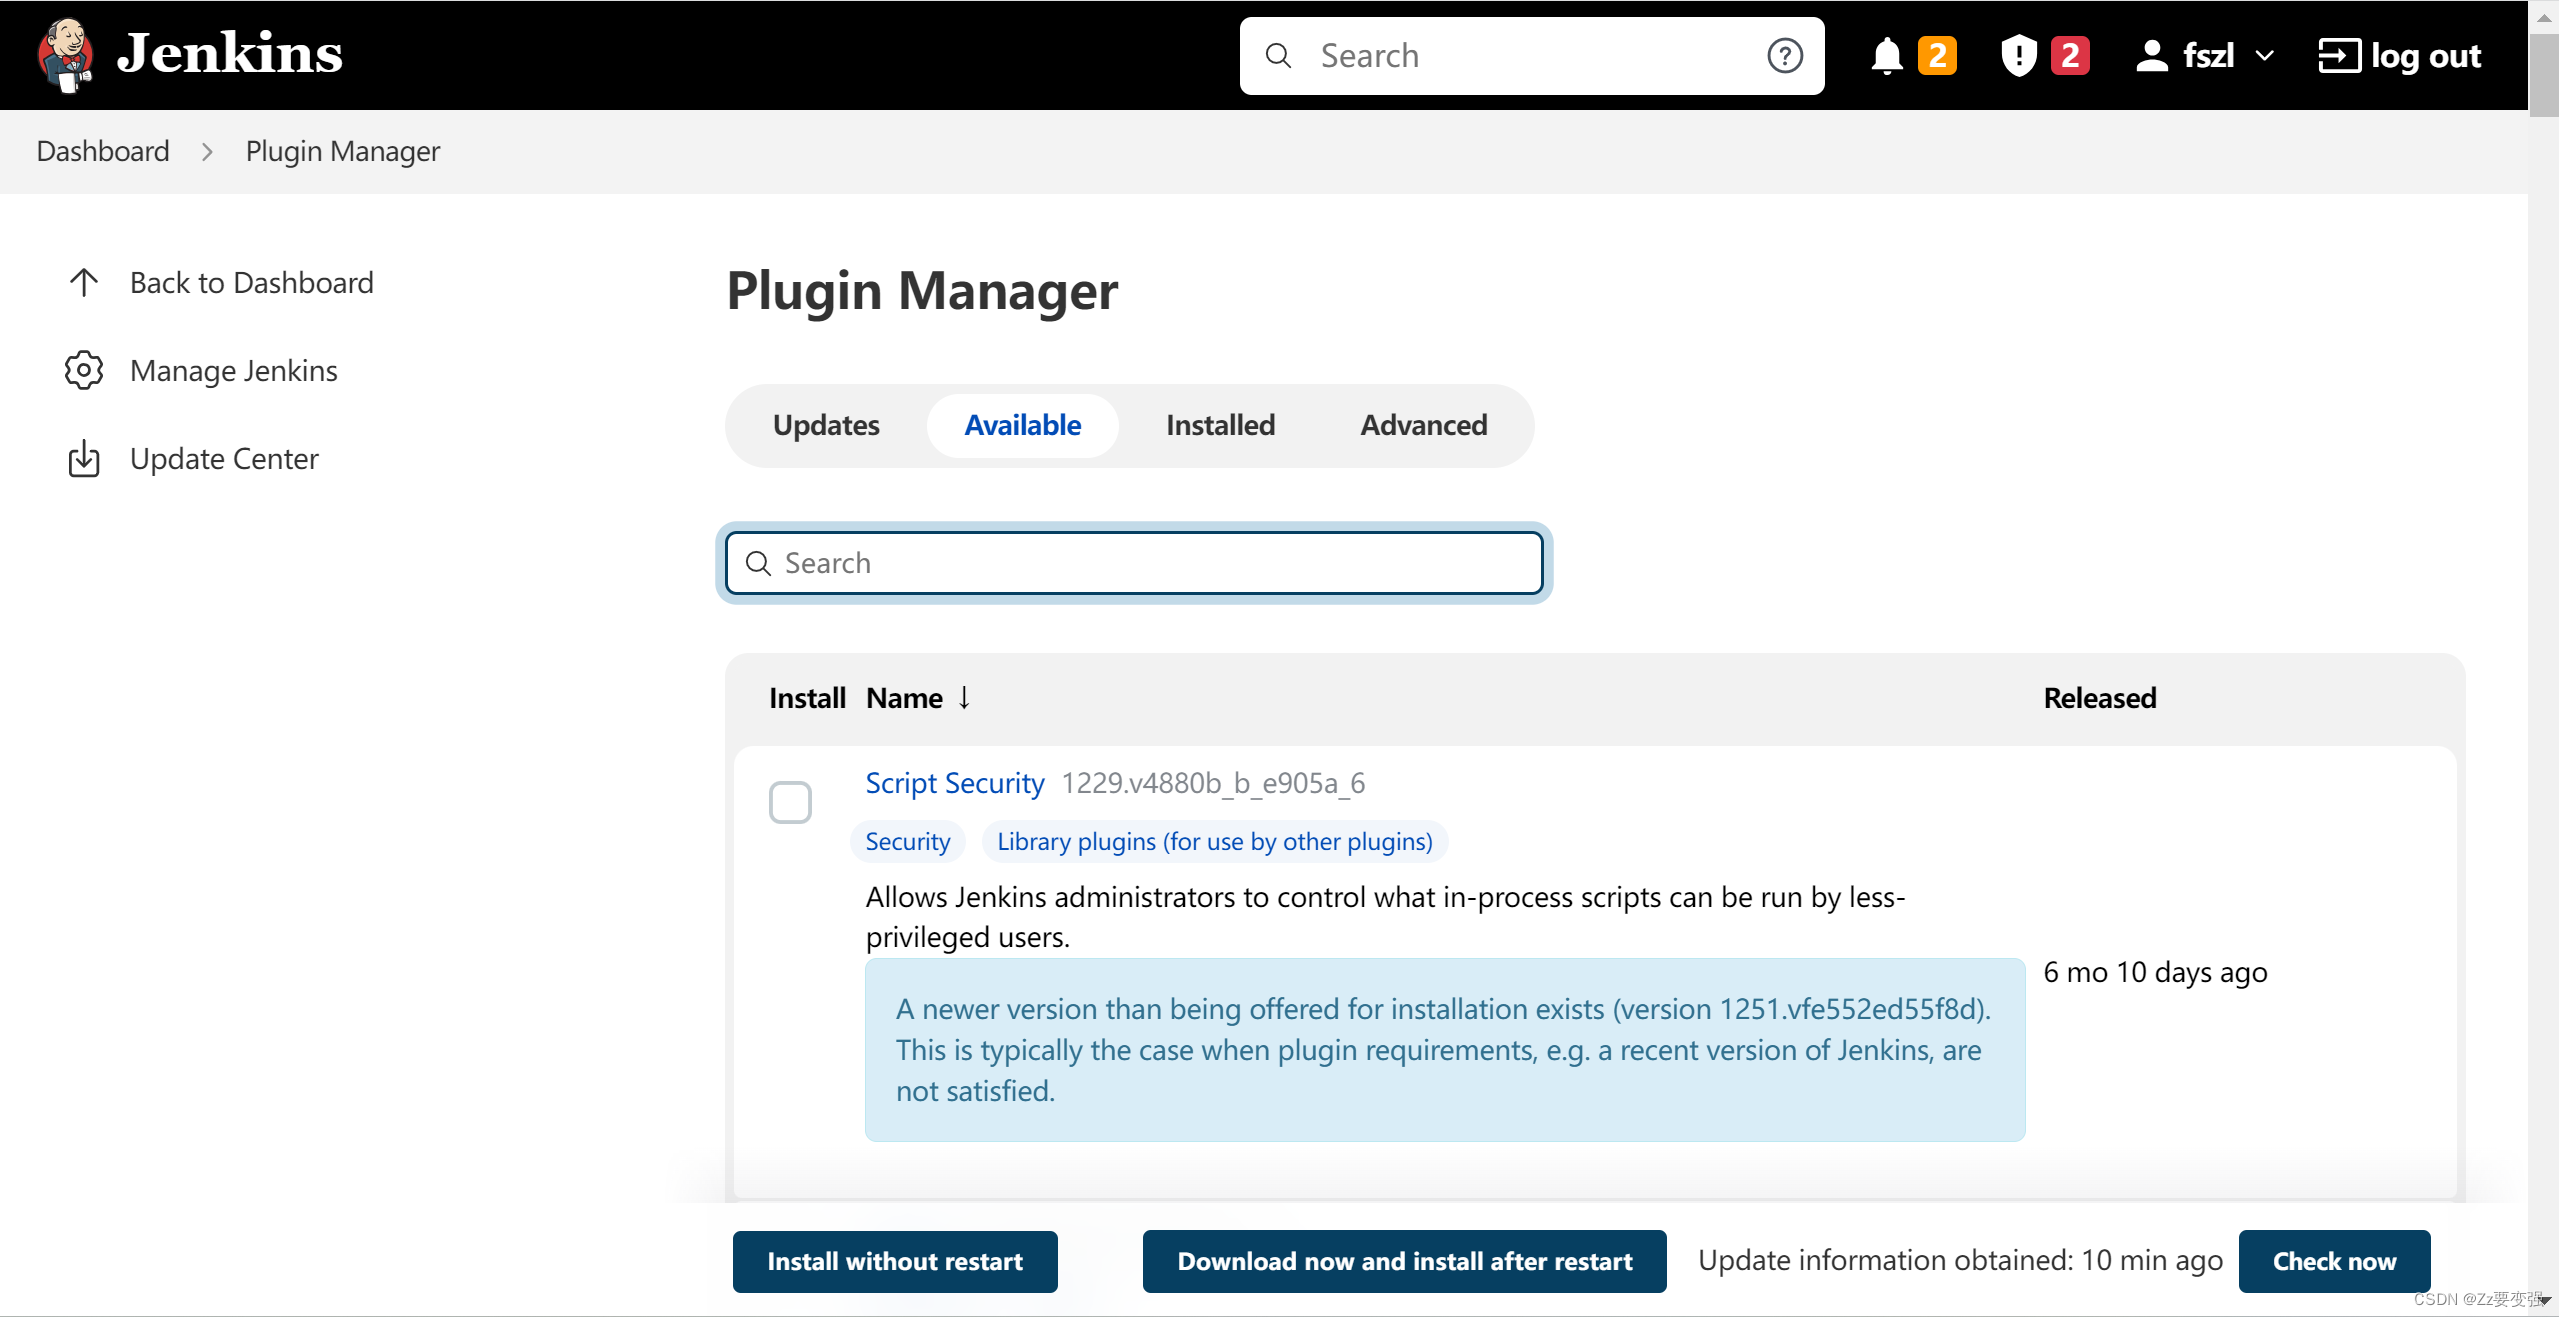Open the notifications bell icon
The width and height of the screenshot is (2559, 1317).
[x=1886, y=56]
